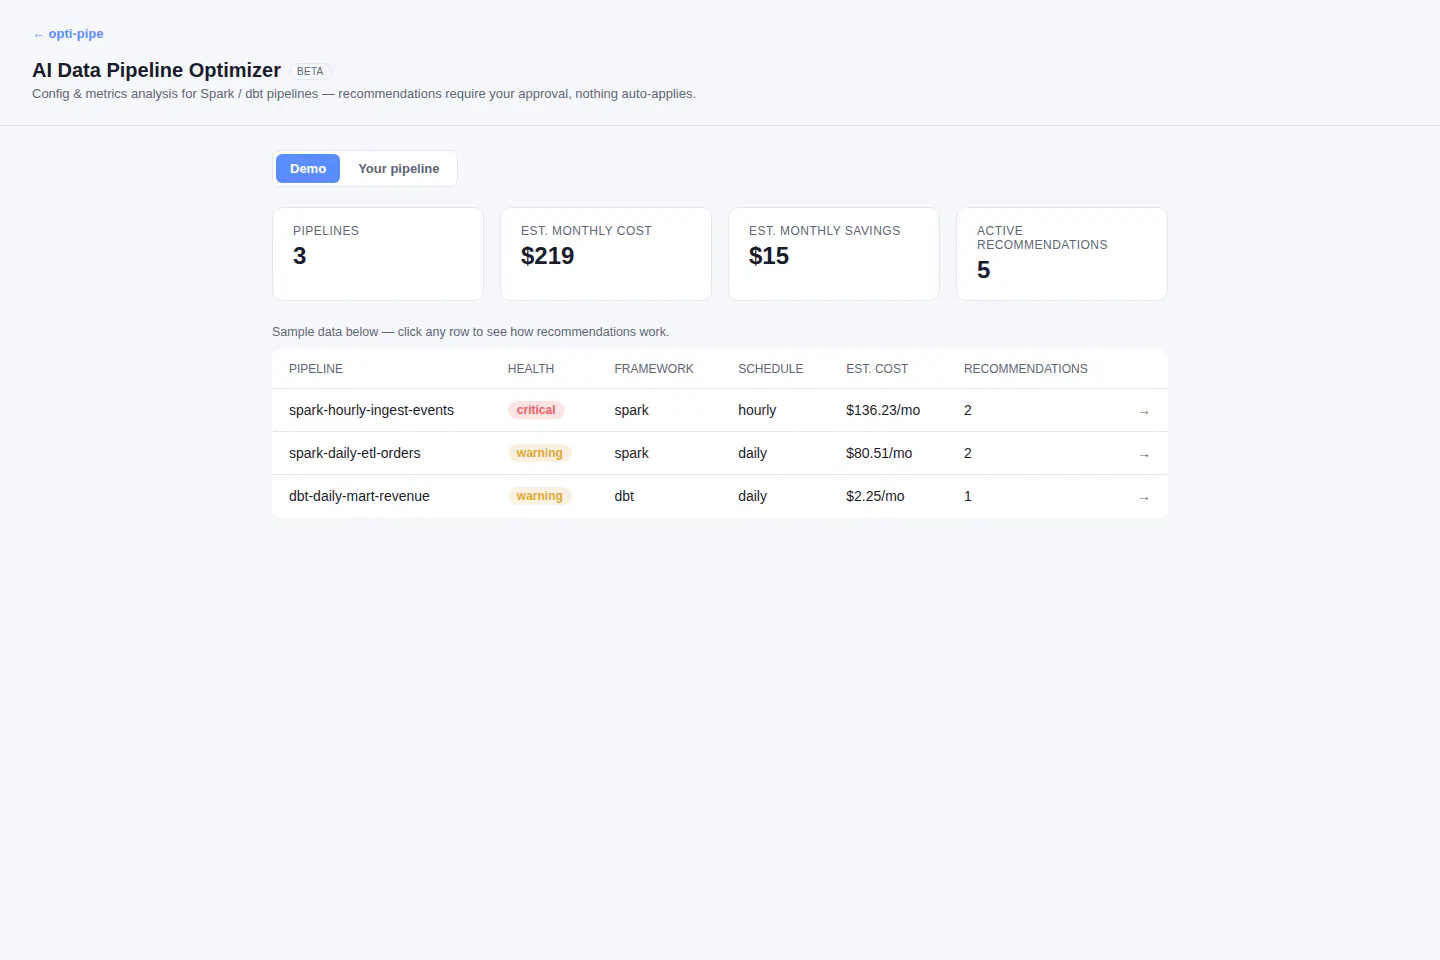
Task: Click the Pipelines summary card
Action: (378, 254)
